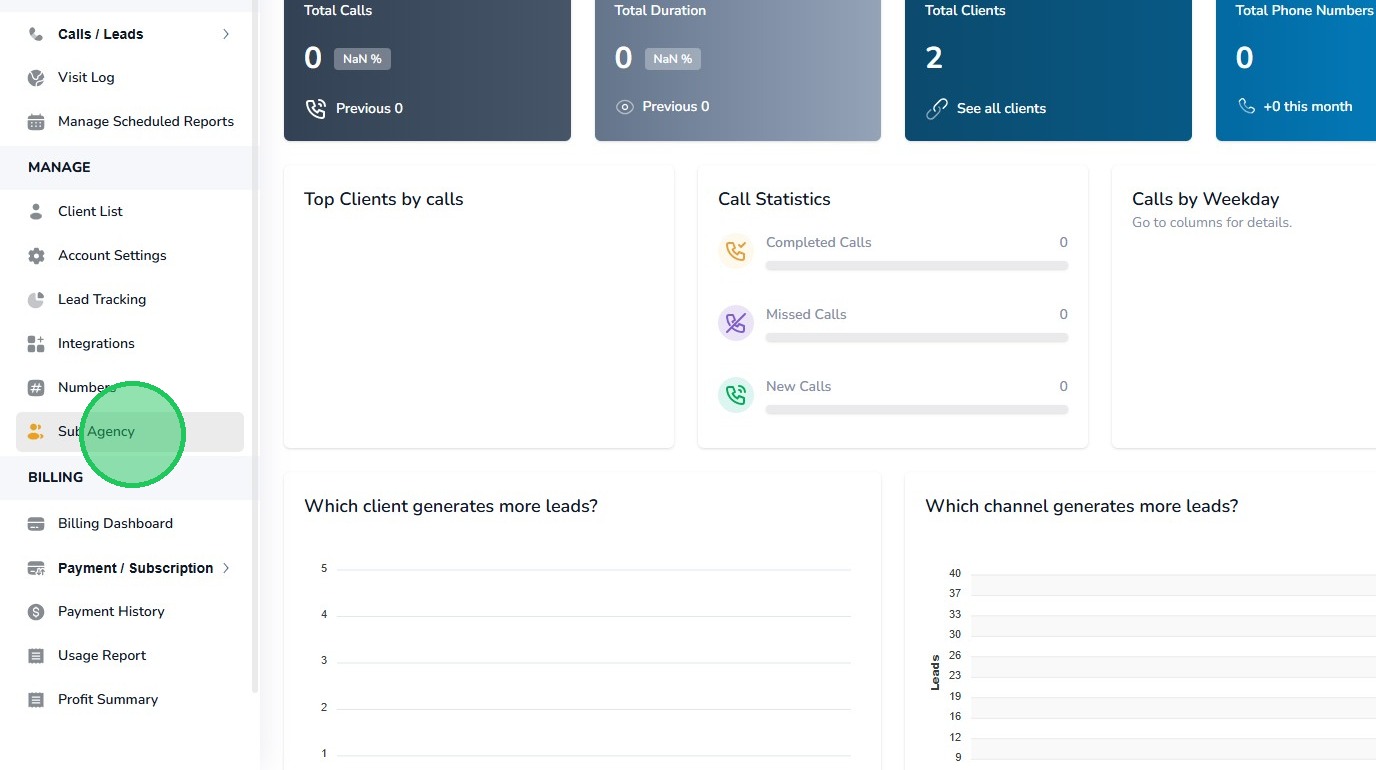Viewport: 1376px width, 770px height.
Task: Expand the Payment / Subscription chevron
Action: tap(226, 568)
